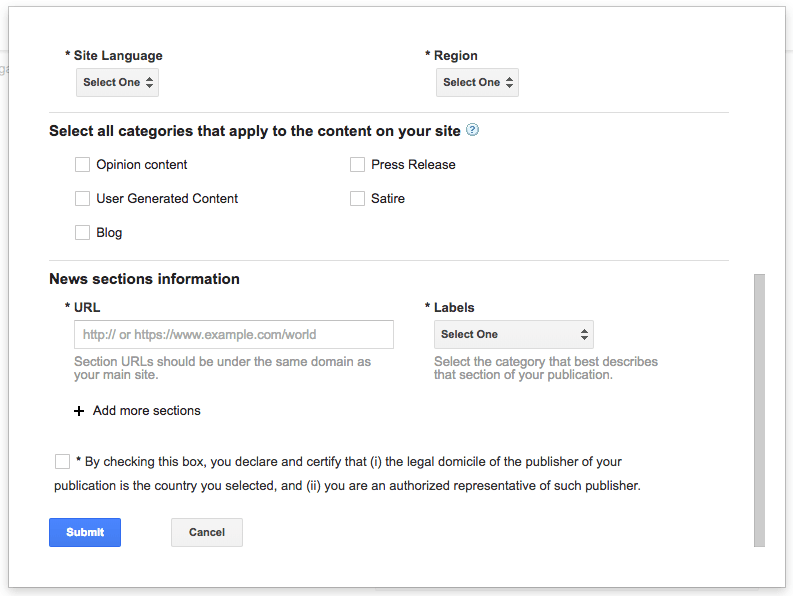
Task: Check the legal domicile declaration checkbox
Action: click(x=63, y=462)
